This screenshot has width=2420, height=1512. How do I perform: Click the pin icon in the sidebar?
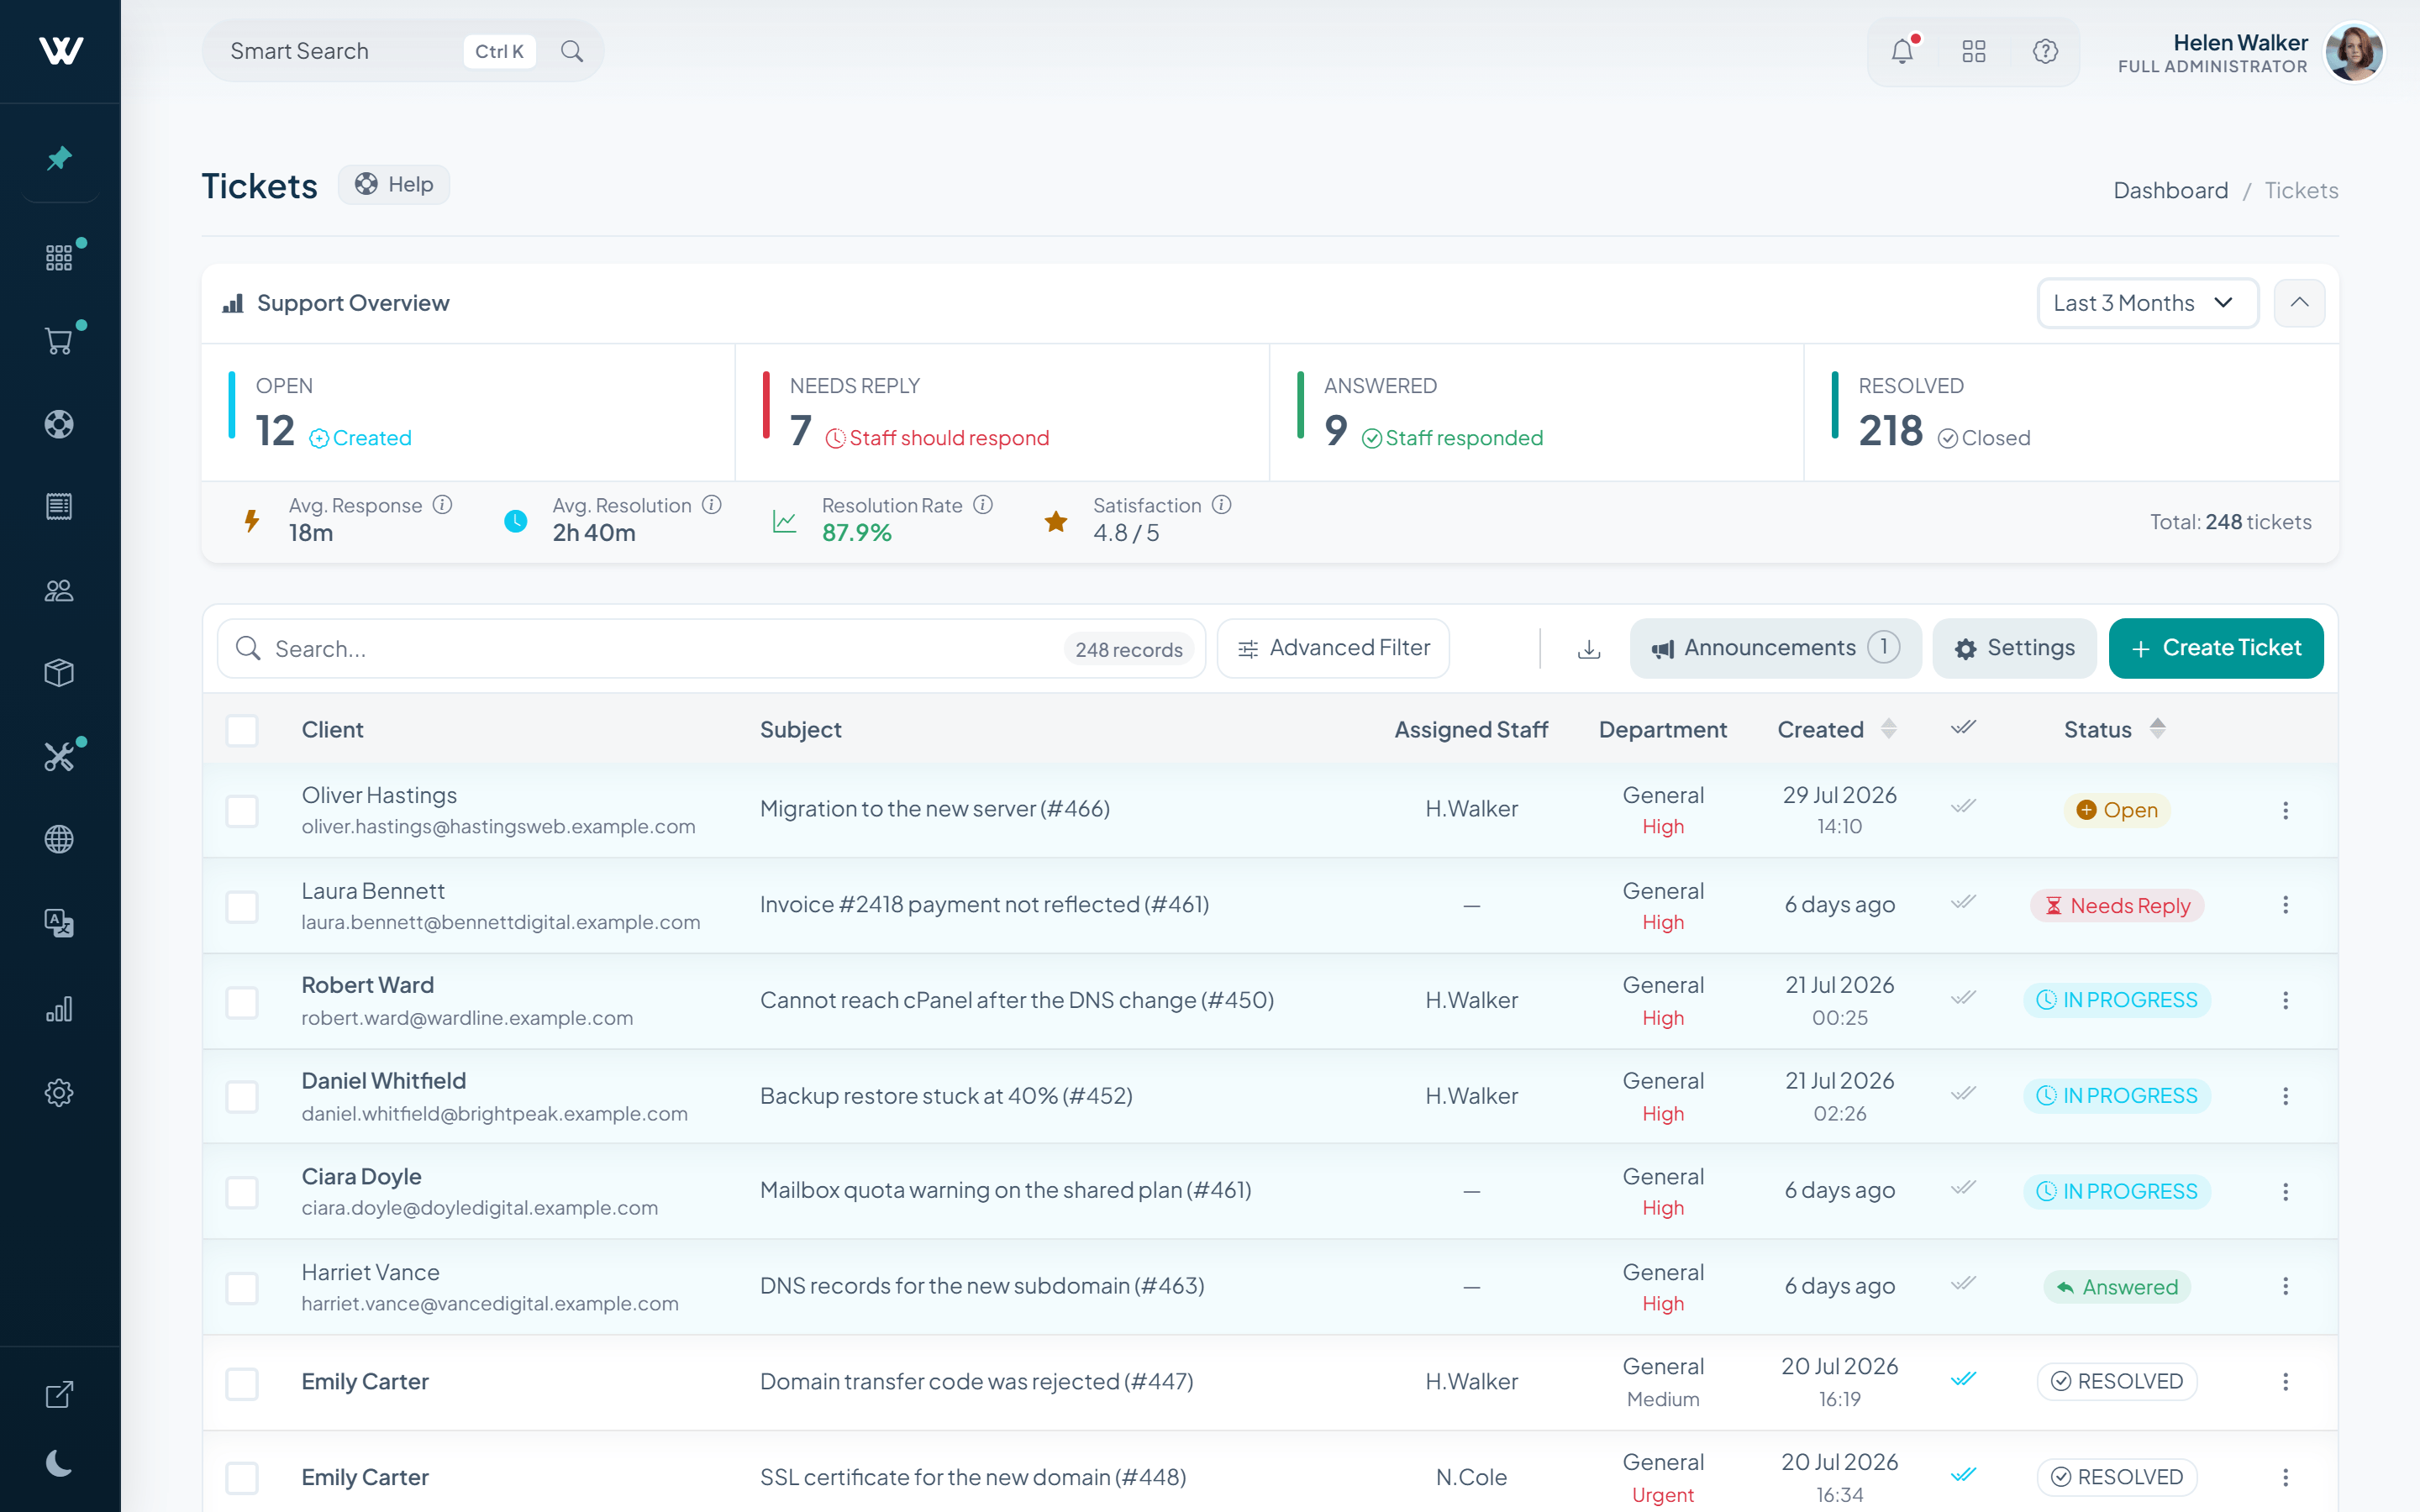60,158
